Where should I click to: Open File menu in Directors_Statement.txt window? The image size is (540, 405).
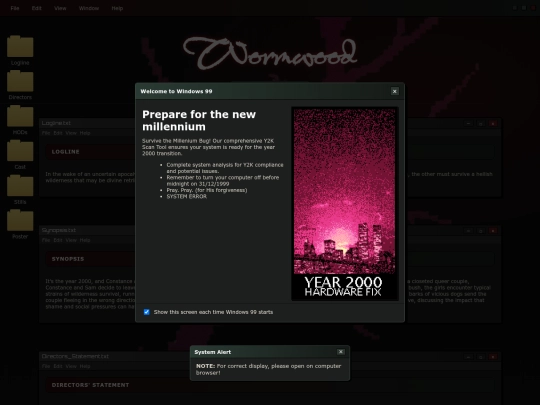pos(46,366)
